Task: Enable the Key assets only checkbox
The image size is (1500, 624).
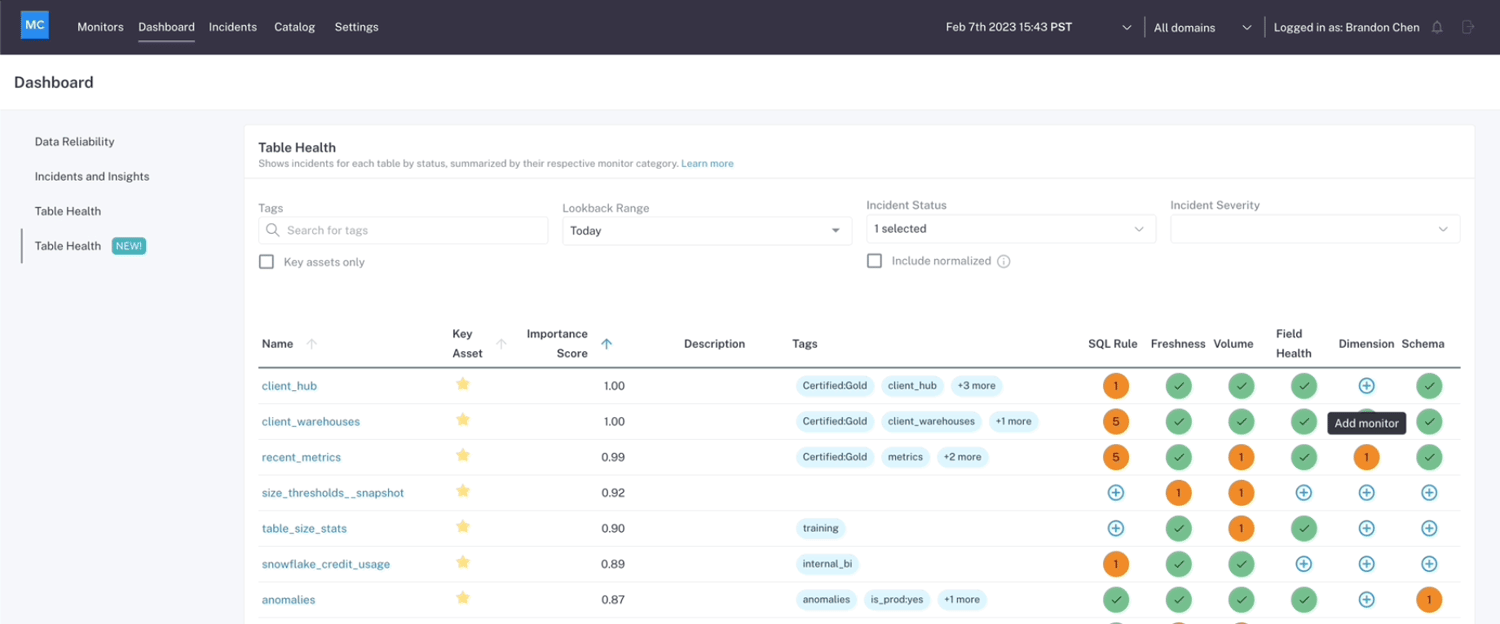Action: coord(266,262)
